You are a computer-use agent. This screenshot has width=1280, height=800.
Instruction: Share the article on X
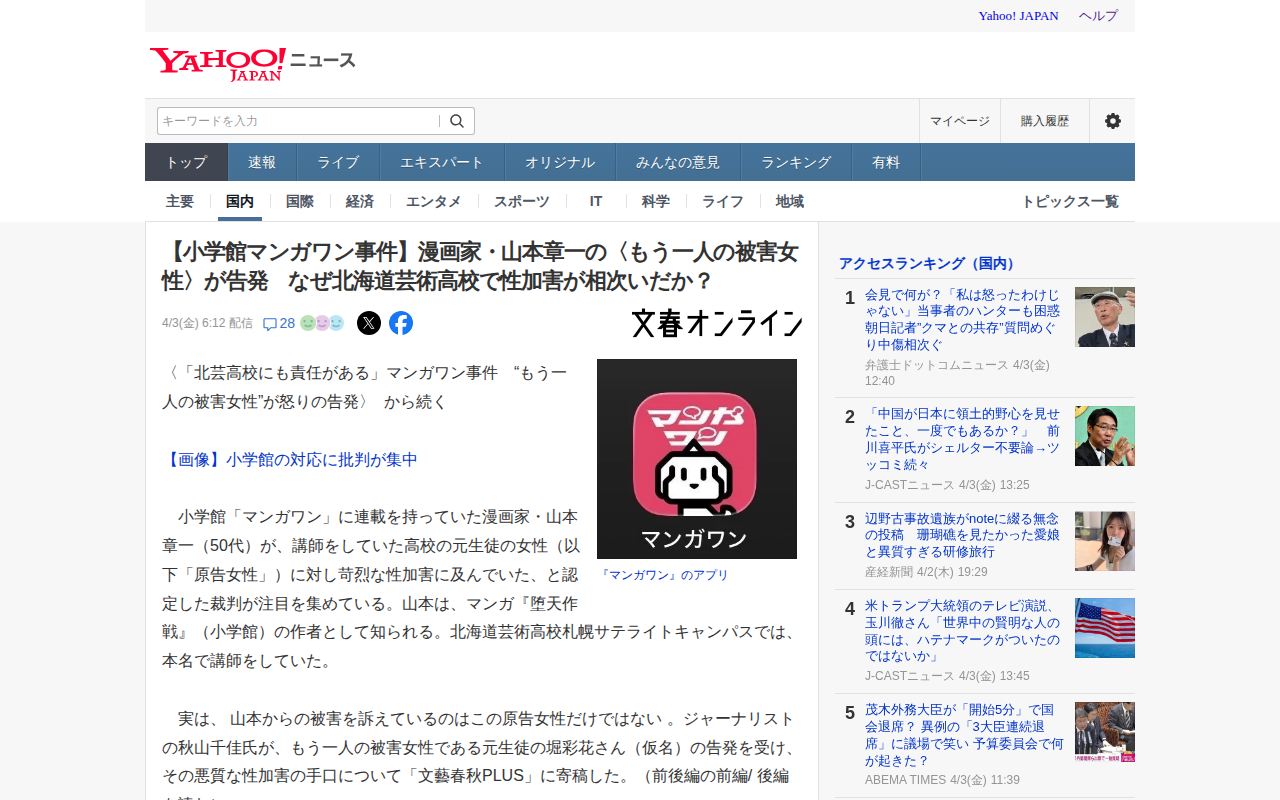[x=369, y=323]
